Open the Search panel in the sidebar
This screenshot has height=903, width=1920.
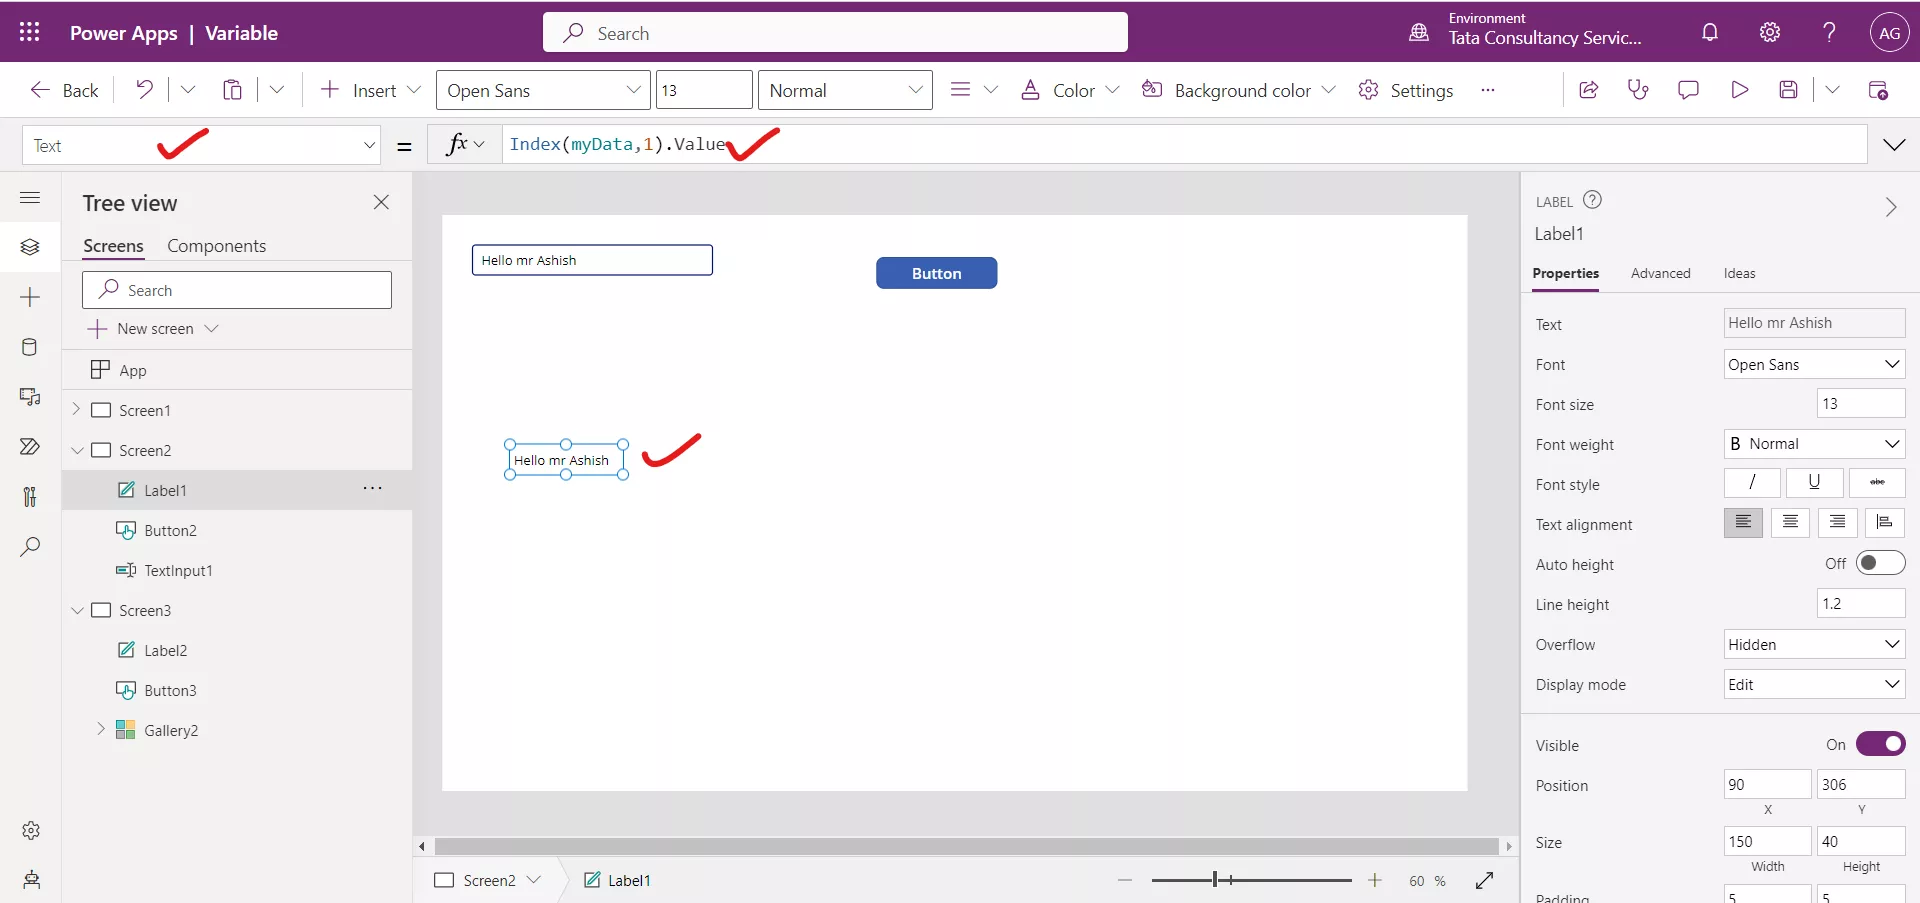pyautogui.click(x=30, y=547)
